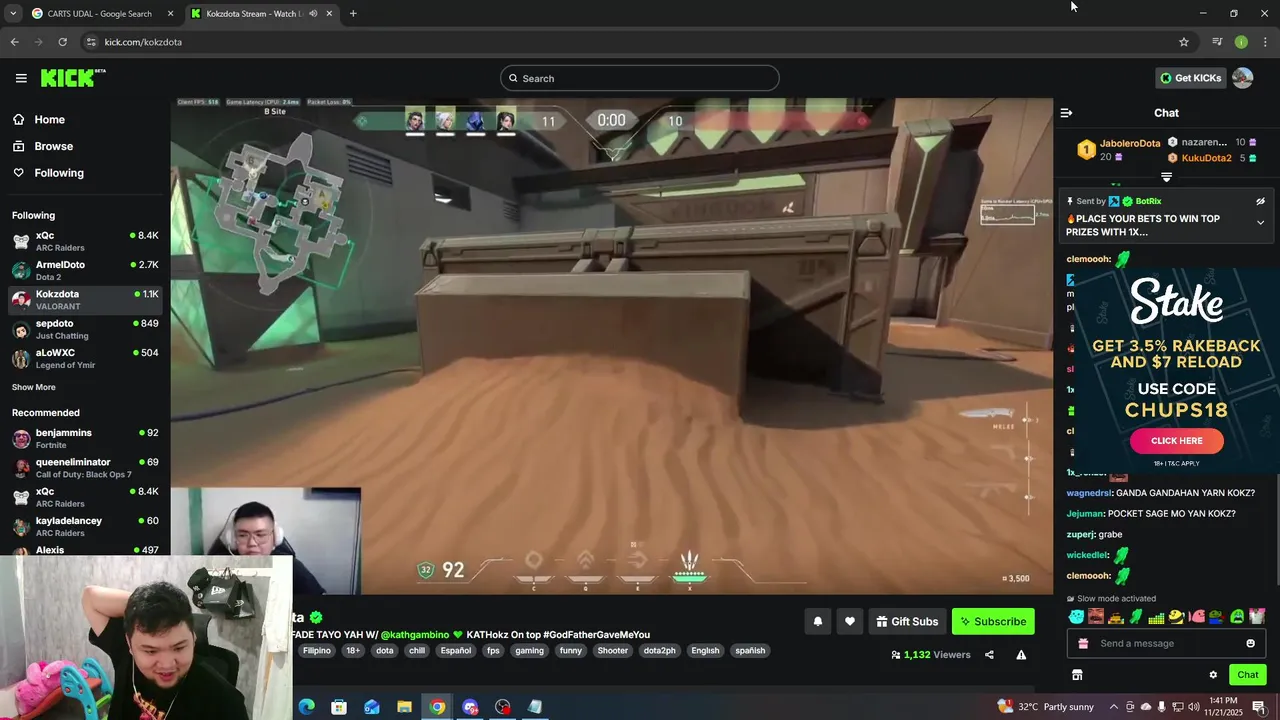This screenshot has height=720, width=1280.
Task: Click the pink gift icon in message box
Action: pos(1083,643)
